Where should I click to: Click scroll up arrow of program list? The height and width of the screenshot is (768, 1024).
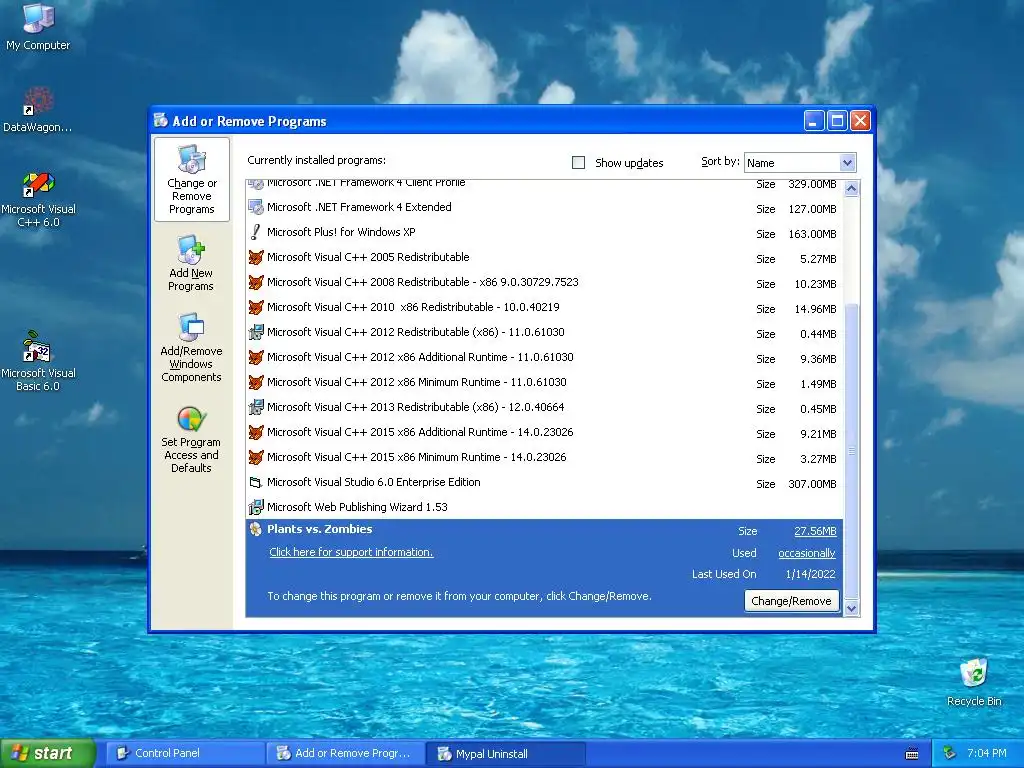(x=851, y=189)
